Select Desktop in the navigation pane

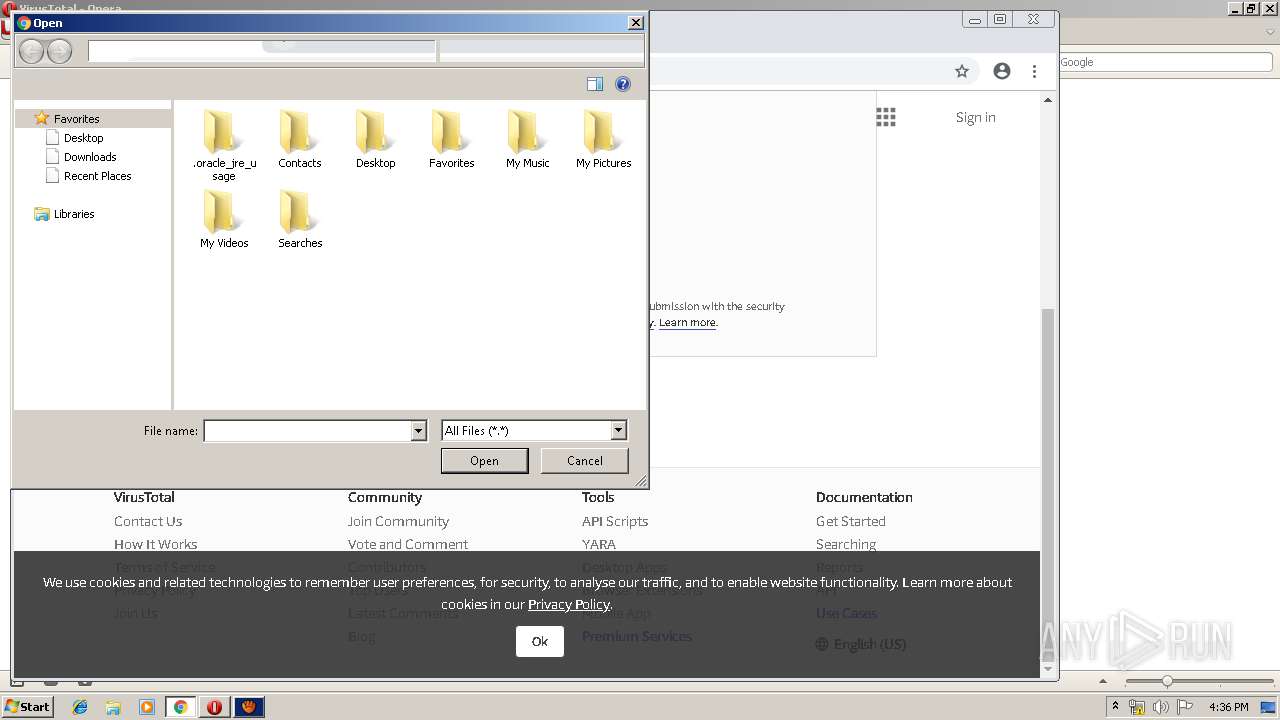(x=83, y=138)
